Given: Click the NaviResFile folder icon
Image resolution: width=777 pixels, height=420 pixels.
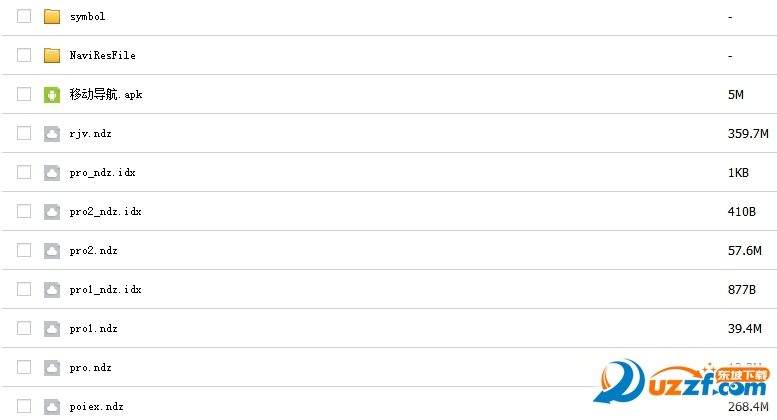Looking at the screenshot, I should (52, 56).
